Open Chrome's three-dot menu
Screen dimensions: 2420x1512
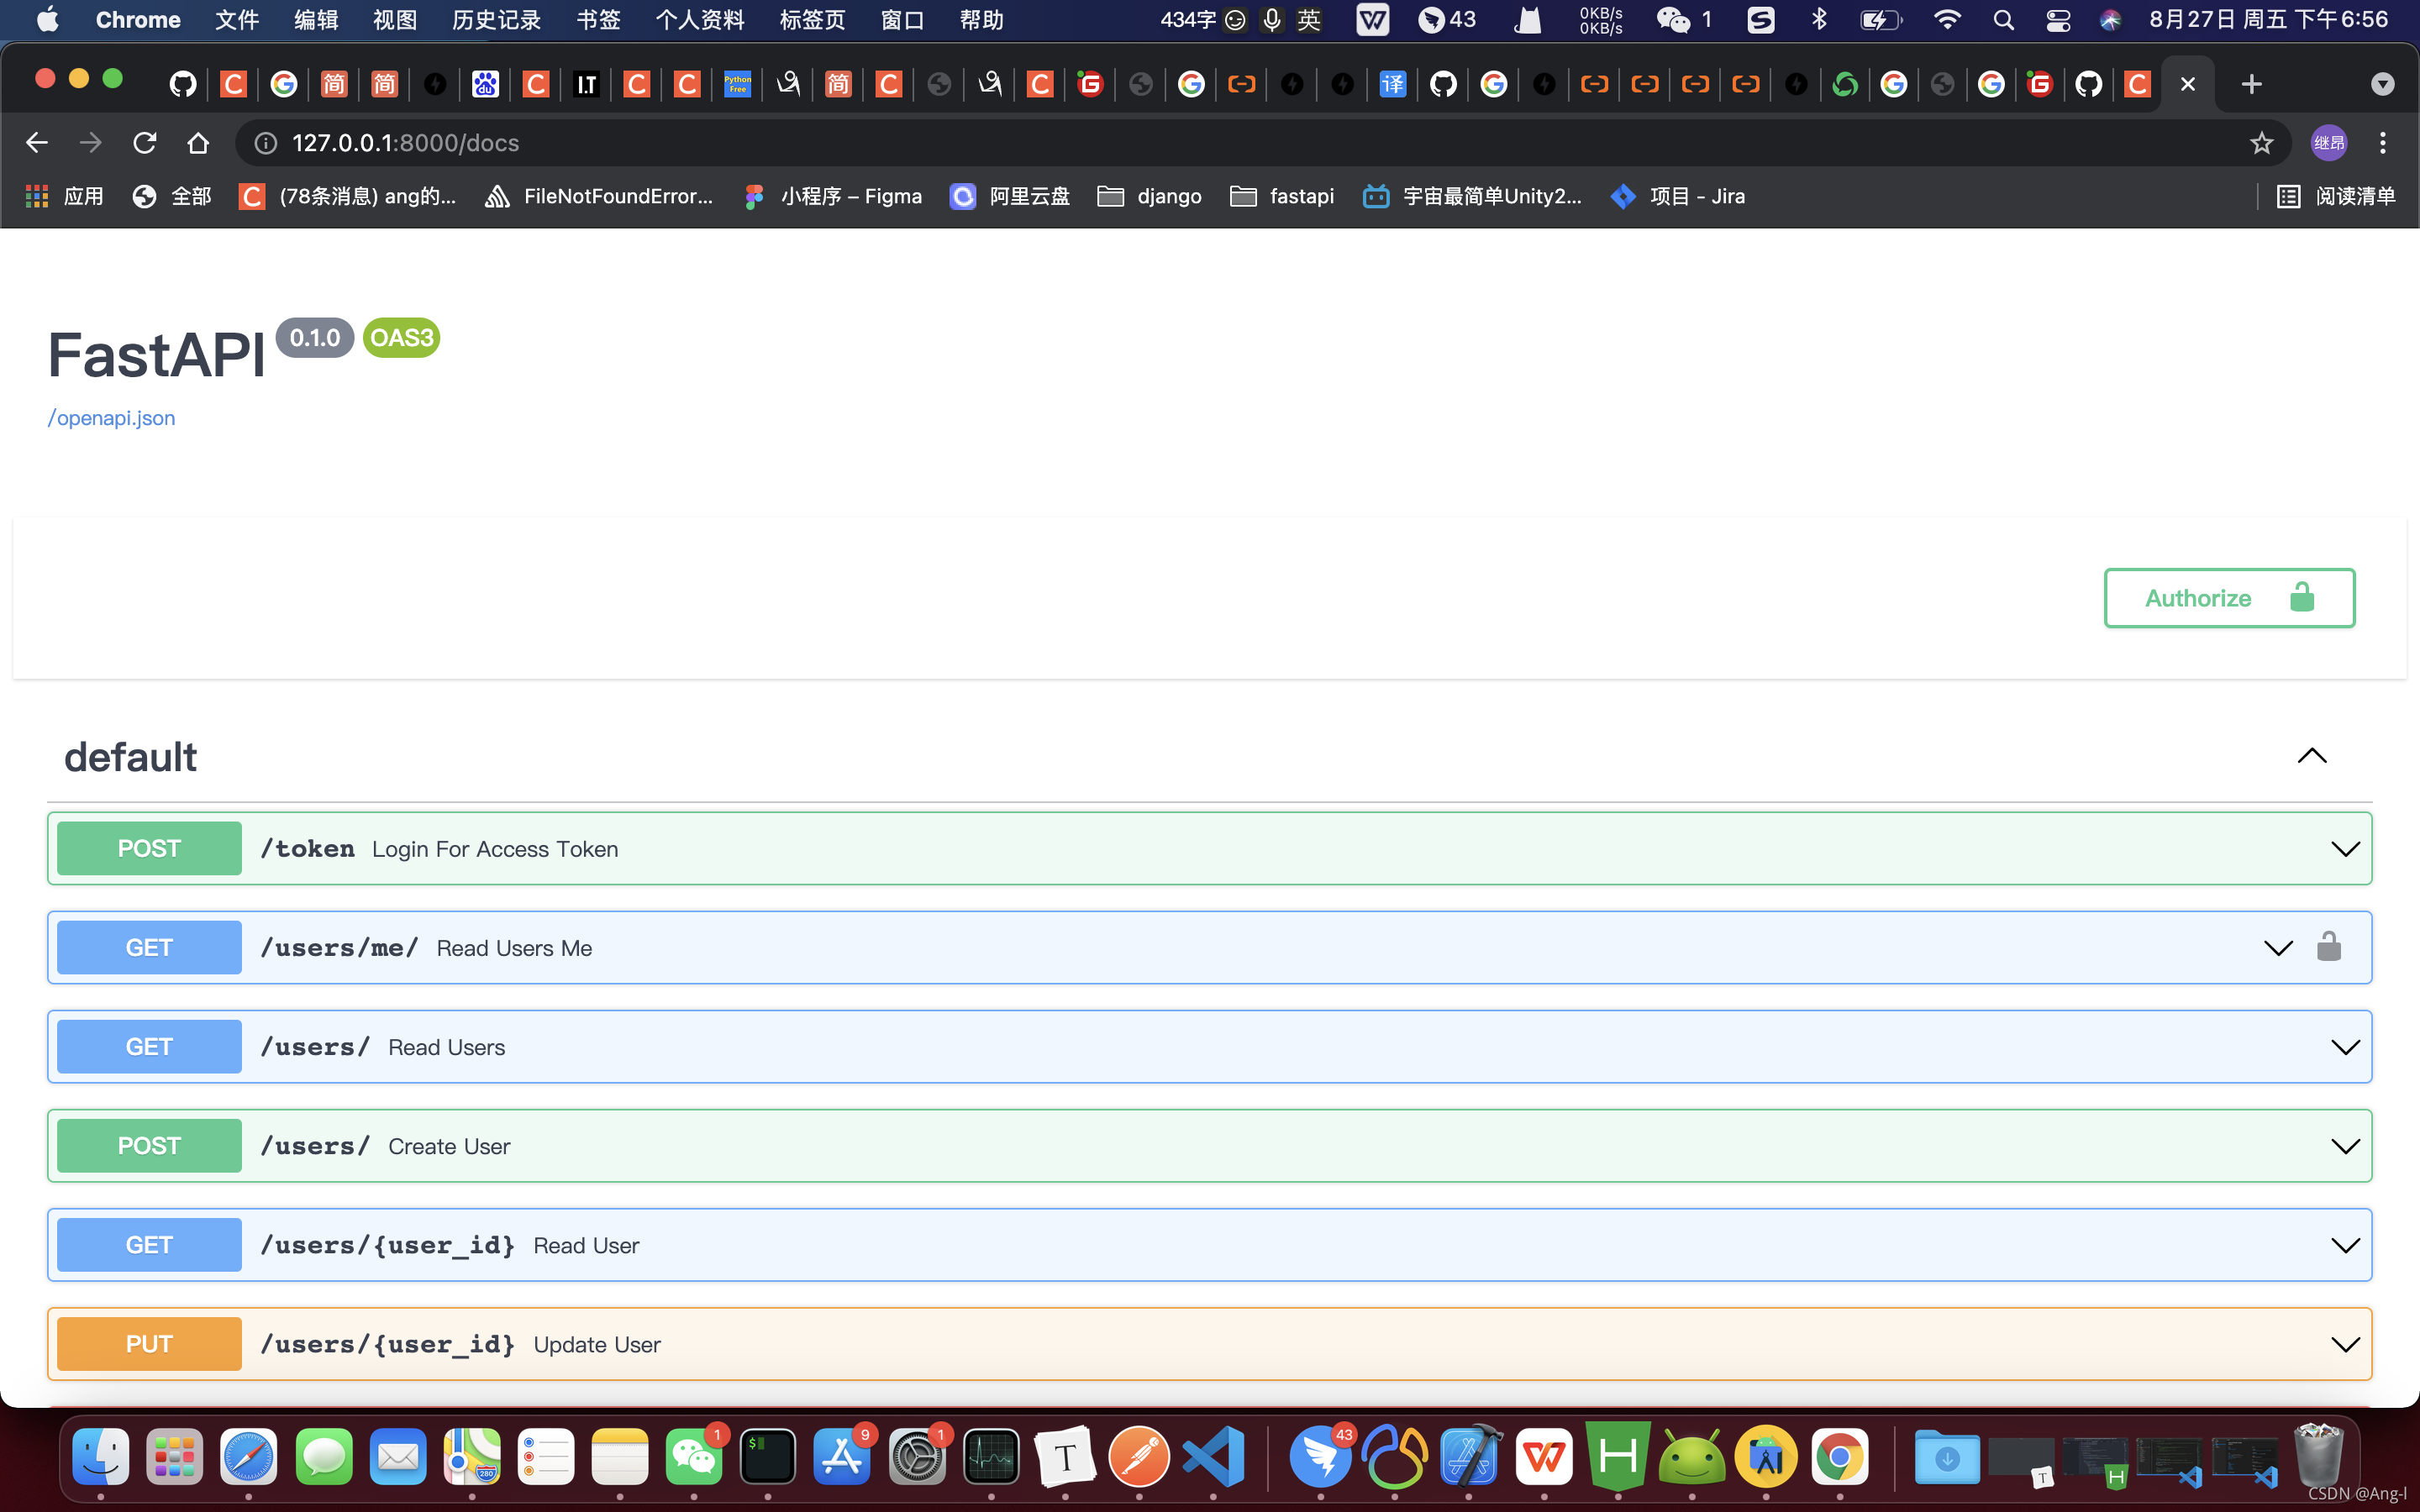pos(2383,143)
